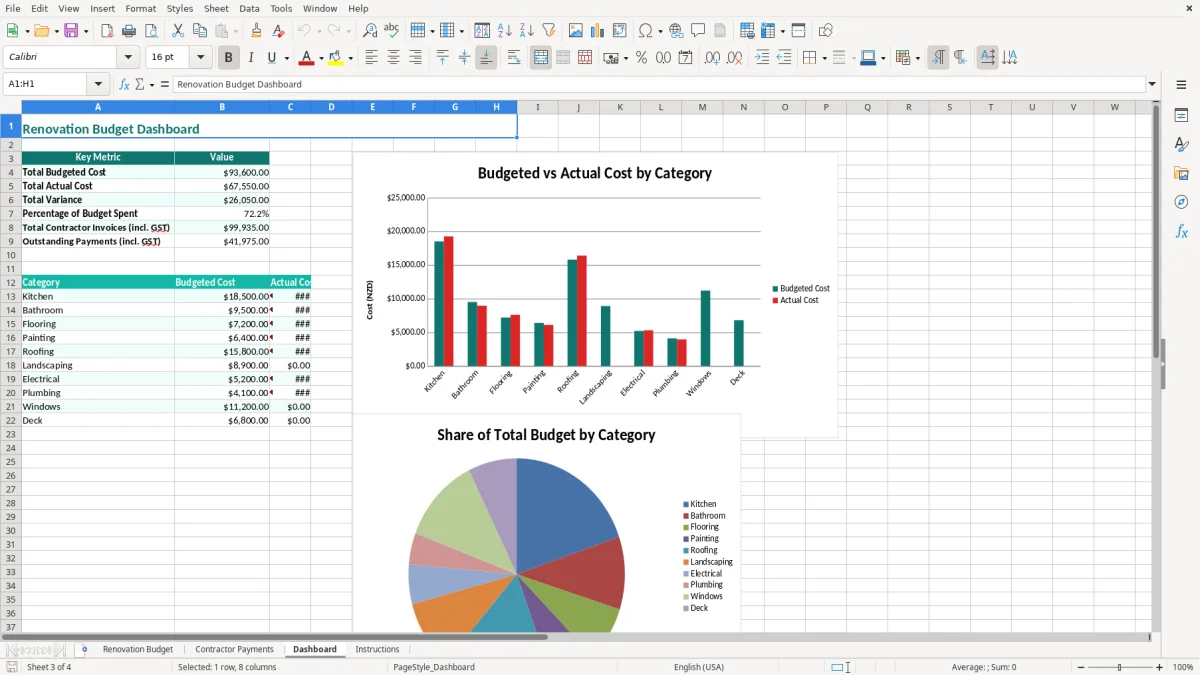Image resolution: width=1200 pixels, height=675 pixels.
Task: Open the background color dropdown arrow
Action: point(350,58)
